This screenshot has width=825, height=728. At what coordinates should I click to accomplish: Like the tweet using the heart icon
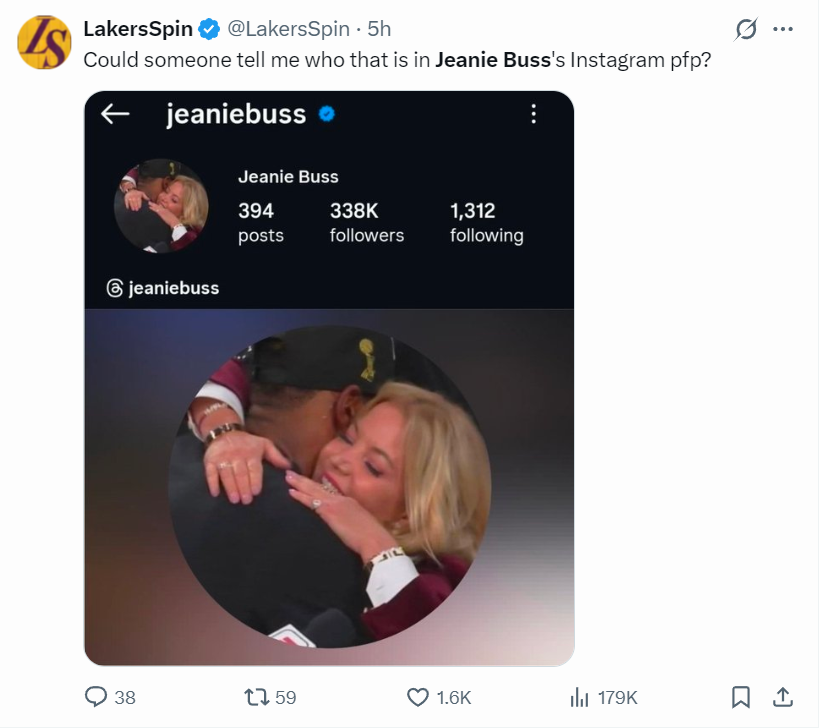pos(418,697)
